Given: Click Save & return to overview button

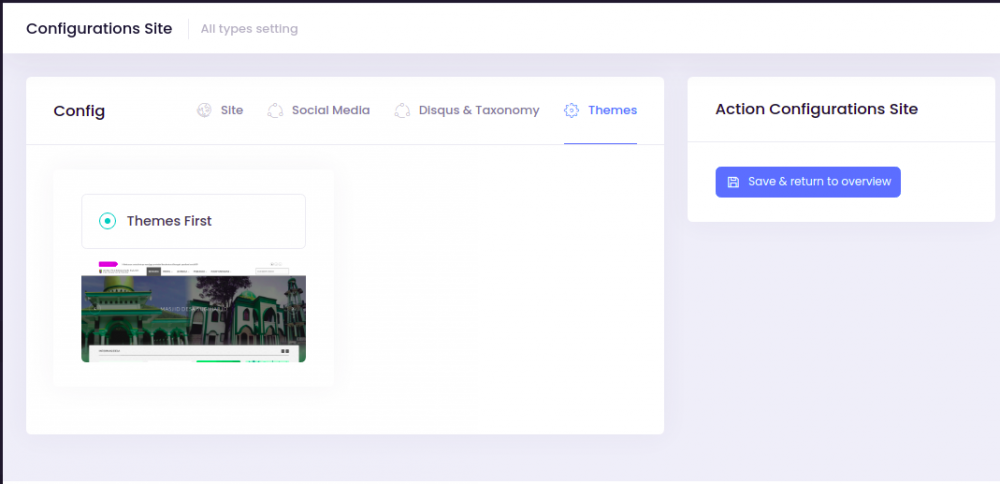Looking at the screenshot, I should [x=808, y=182].
